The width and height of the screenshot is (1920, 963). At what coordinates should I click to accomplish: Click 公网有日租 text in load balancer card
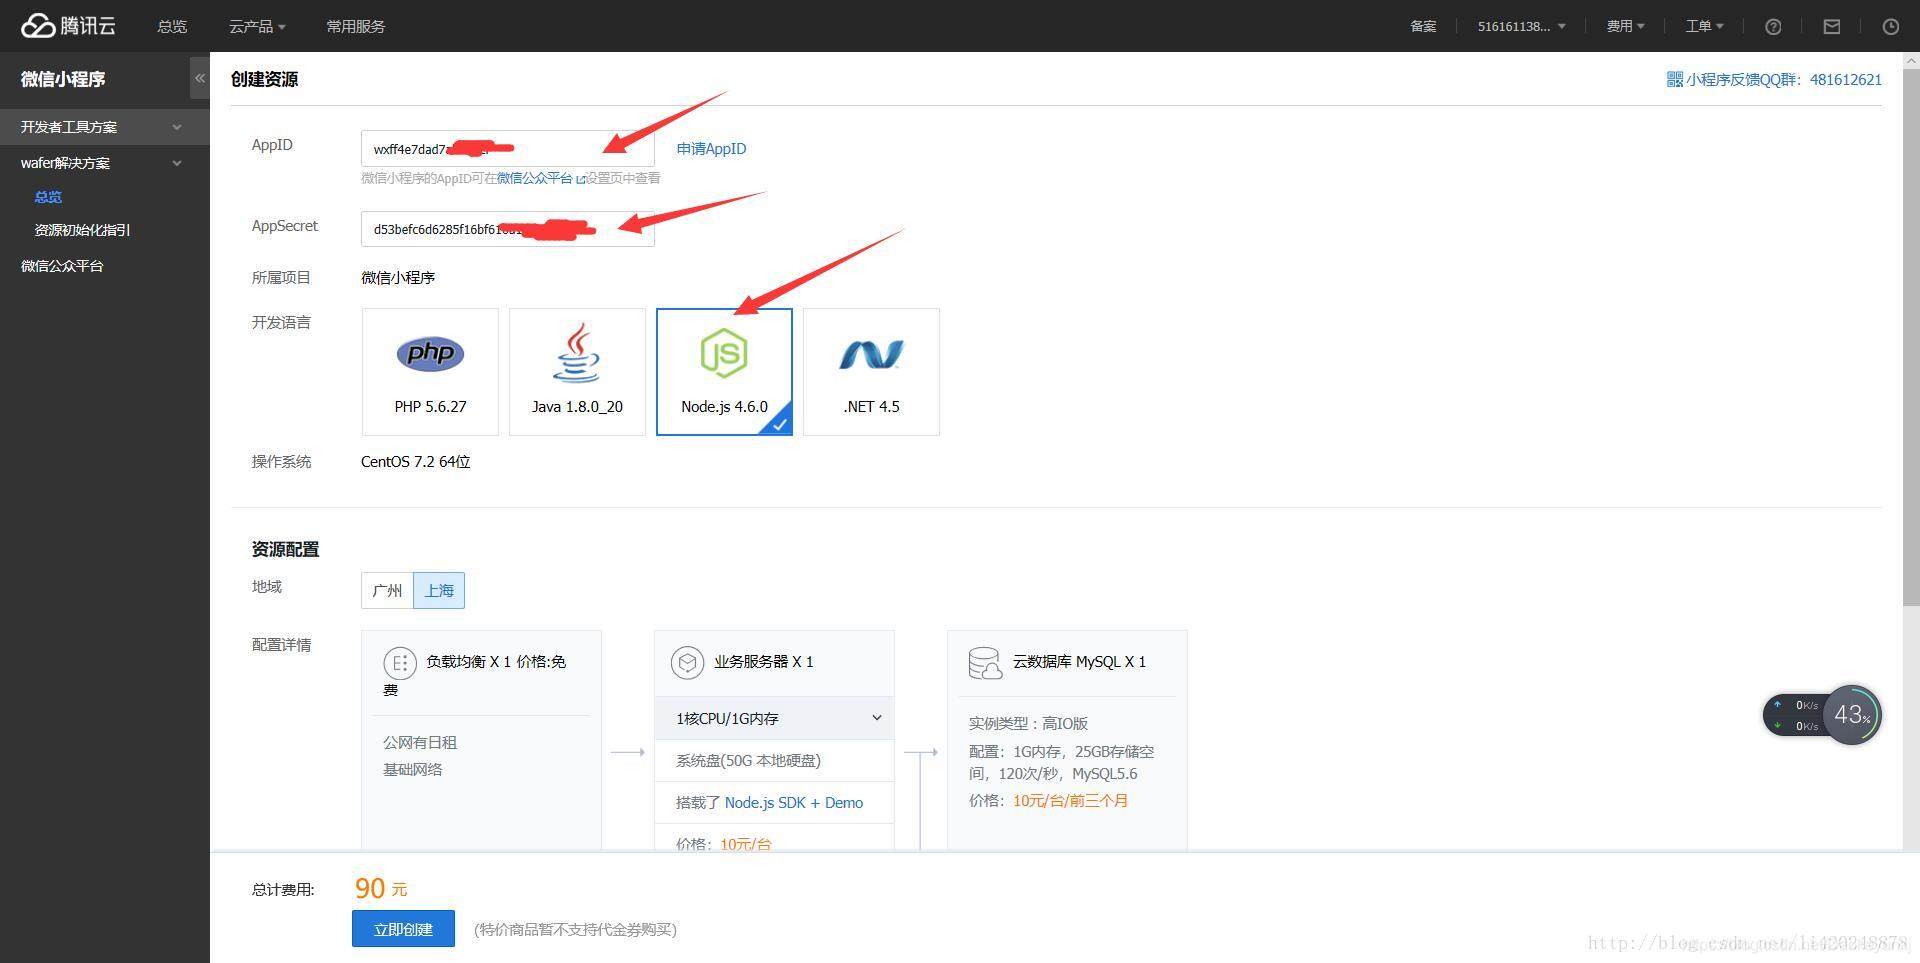[x=420, y=743]
